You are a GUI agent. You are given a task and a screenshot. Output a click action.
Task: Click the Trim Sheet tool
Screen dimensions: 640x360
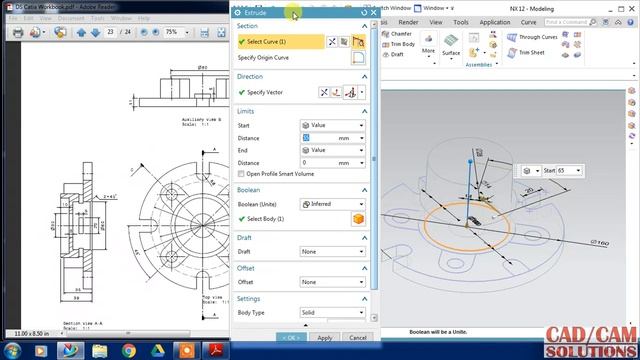pos(526,53)
